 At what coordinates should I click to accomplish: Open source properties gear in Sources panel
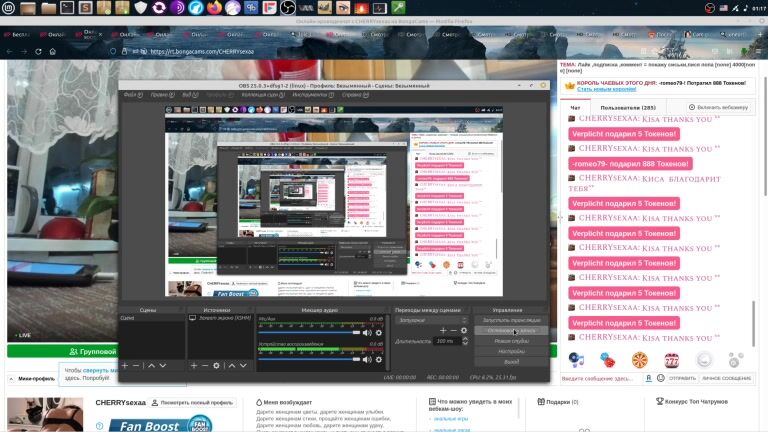coord(216,365)
